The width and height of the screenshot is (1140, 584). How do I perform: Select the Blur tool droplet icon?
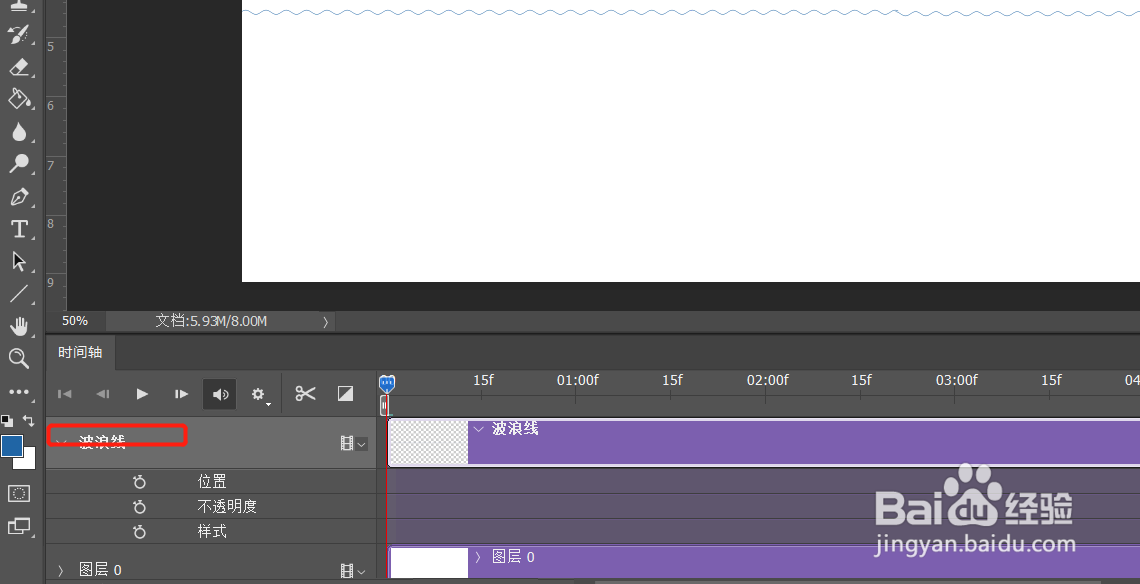coord(19,132)
